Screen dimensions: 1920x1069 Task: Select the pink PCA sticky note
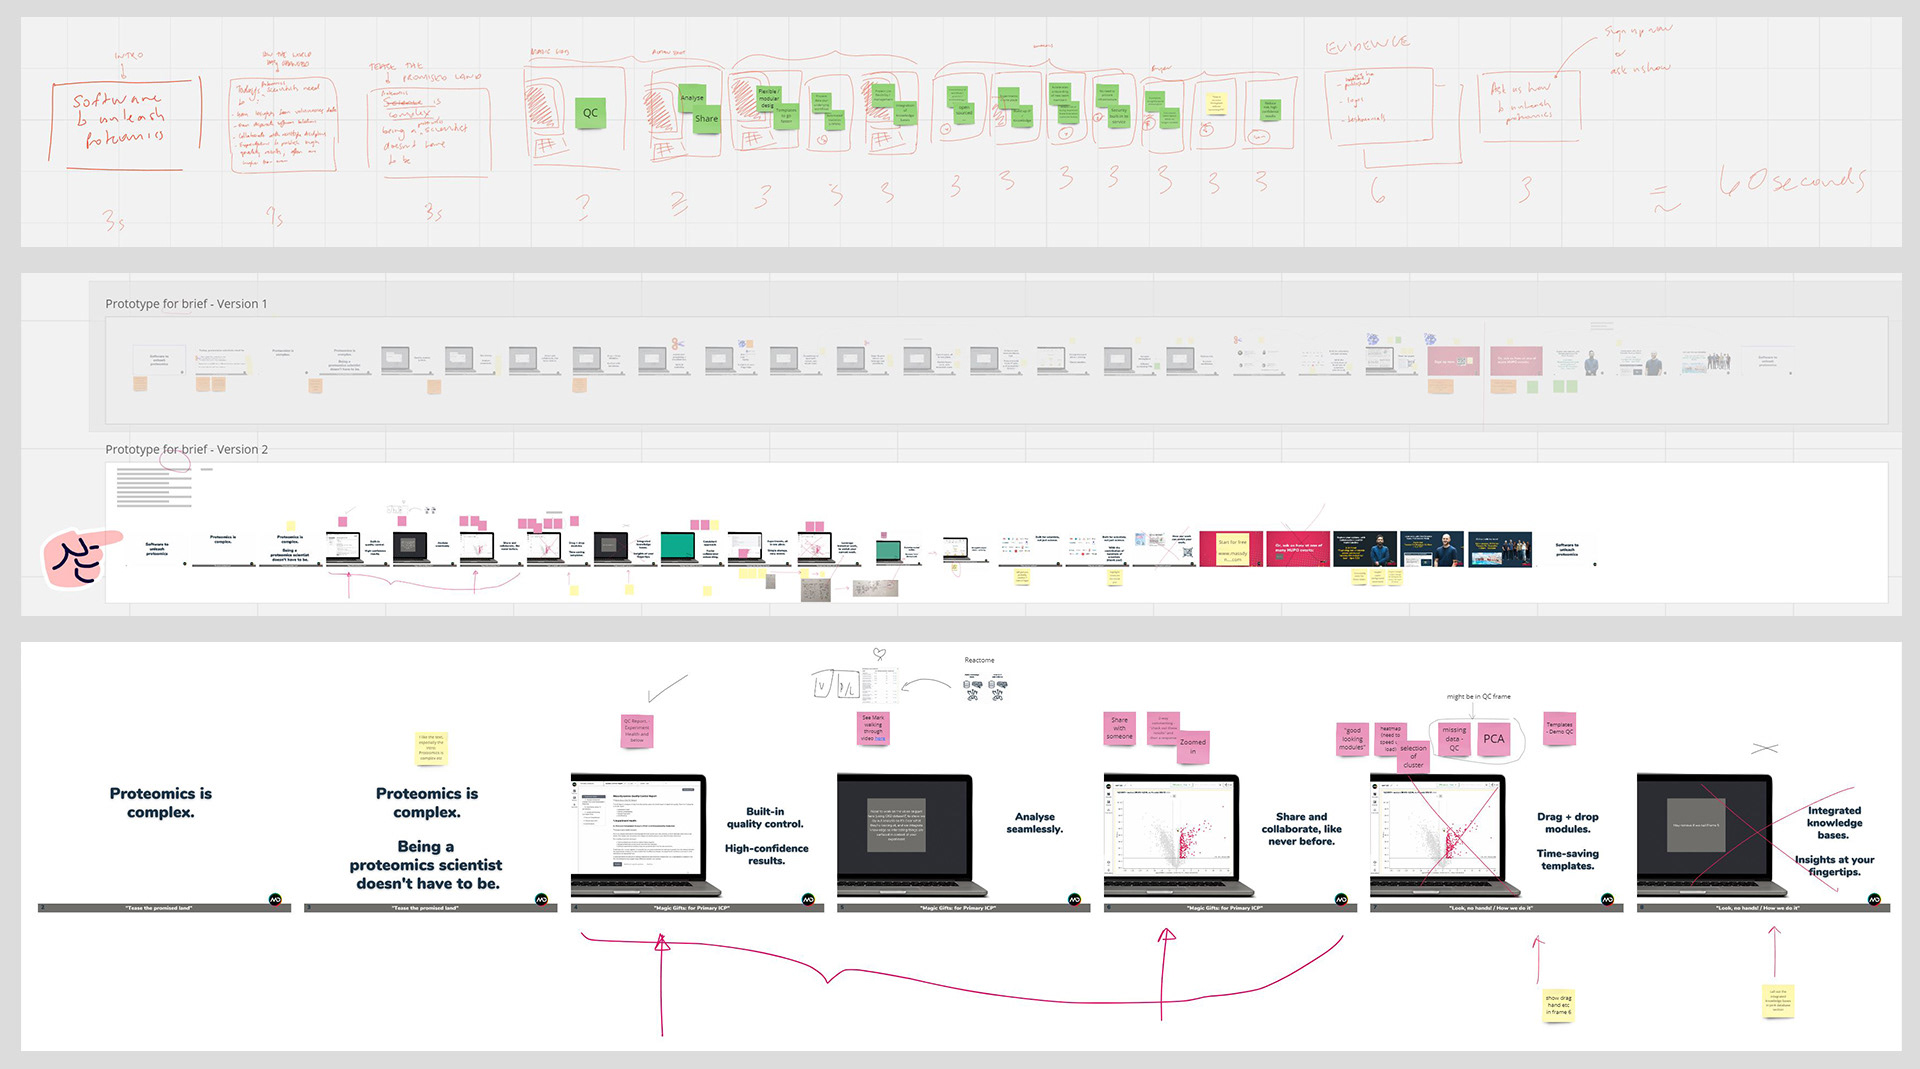(1494, 739)
